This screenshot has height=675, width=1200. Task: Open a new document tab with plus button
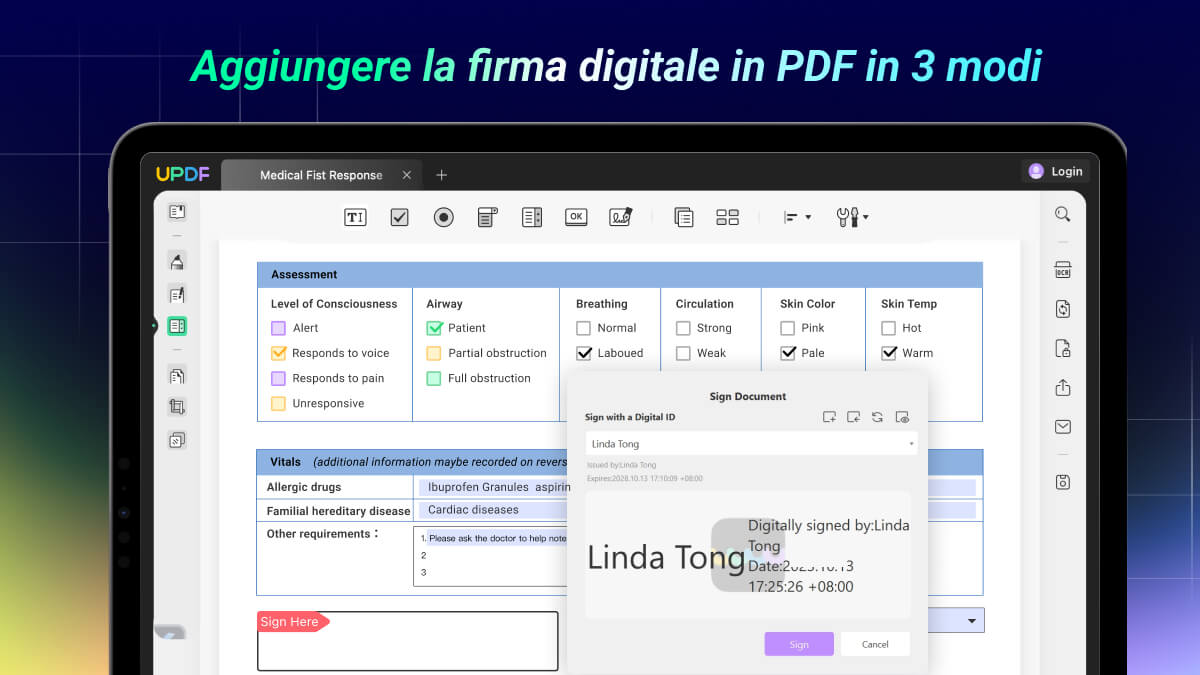[441, 174]
